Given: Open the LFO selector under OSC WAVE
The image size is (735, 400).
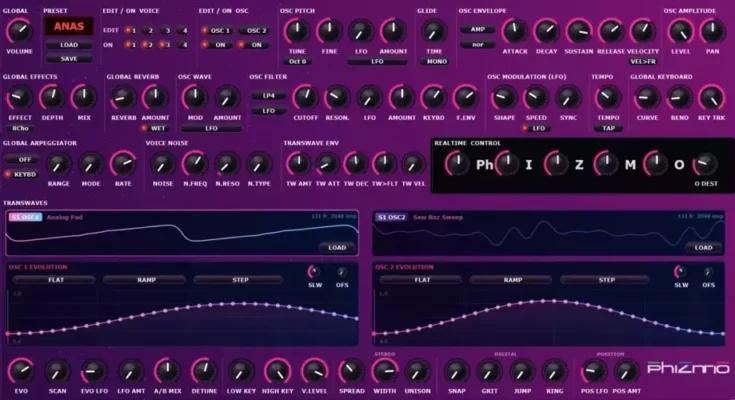Looking at the screenshot, I should [x=211, y=128].
